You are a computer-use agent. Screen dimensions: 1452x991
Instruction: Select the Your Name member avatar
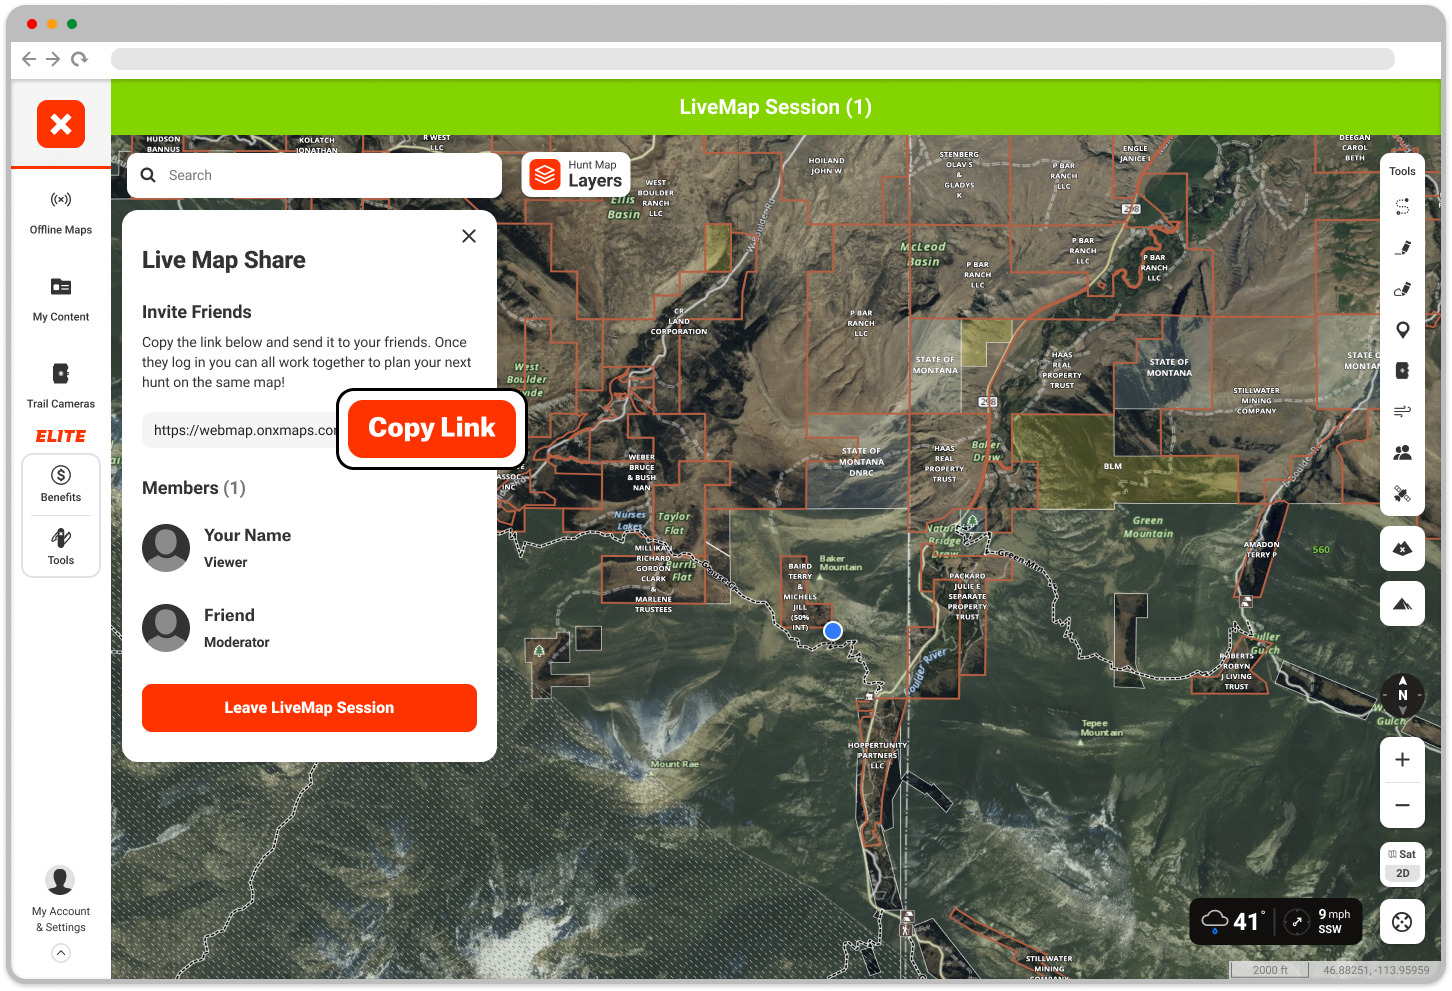166,548
